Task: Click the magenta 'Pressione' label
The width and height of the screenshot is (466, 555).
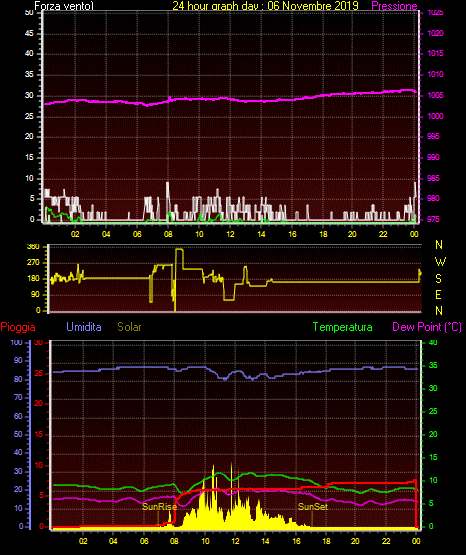Action: click(x=394, y=6)
